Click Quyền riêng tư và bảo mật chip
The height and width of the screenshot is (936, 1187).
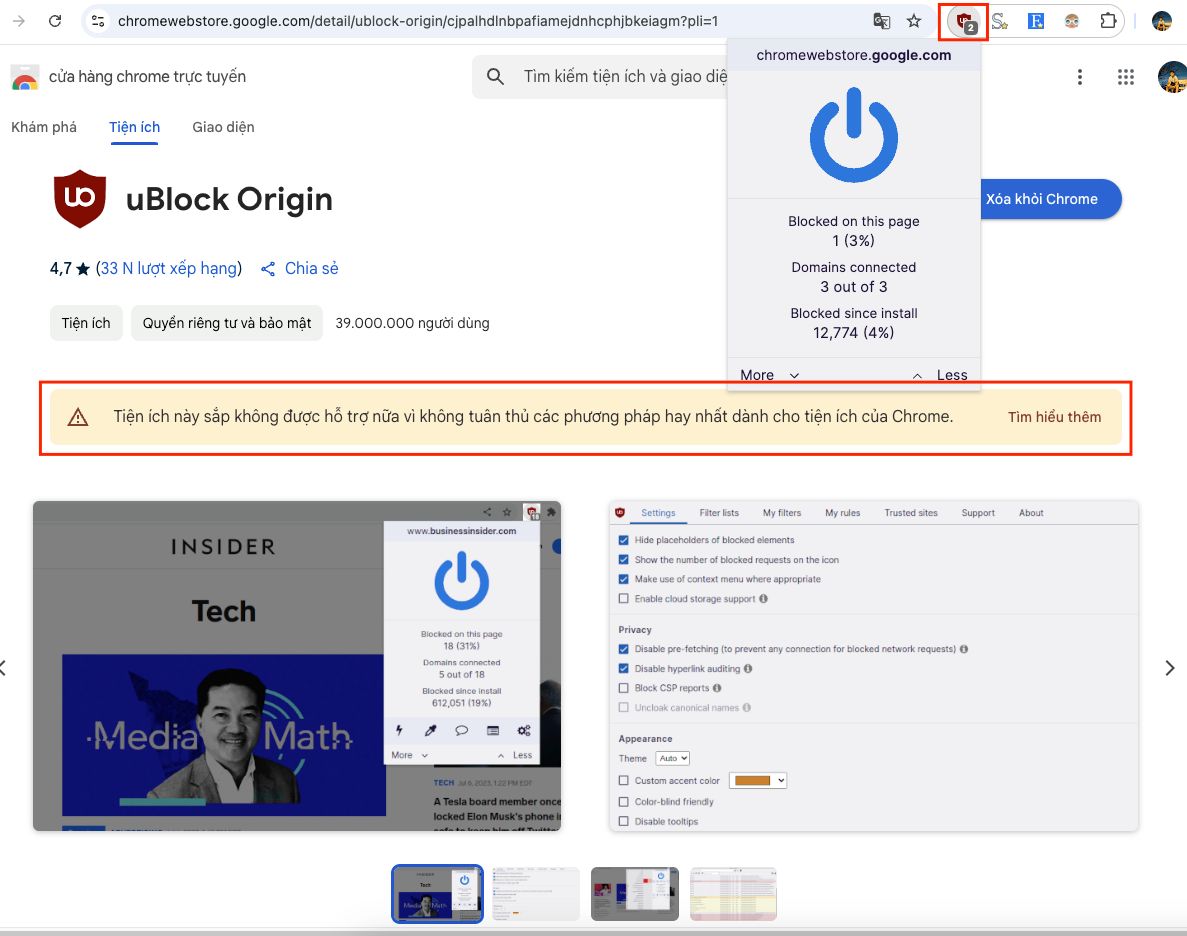click(x=227, y=323)
